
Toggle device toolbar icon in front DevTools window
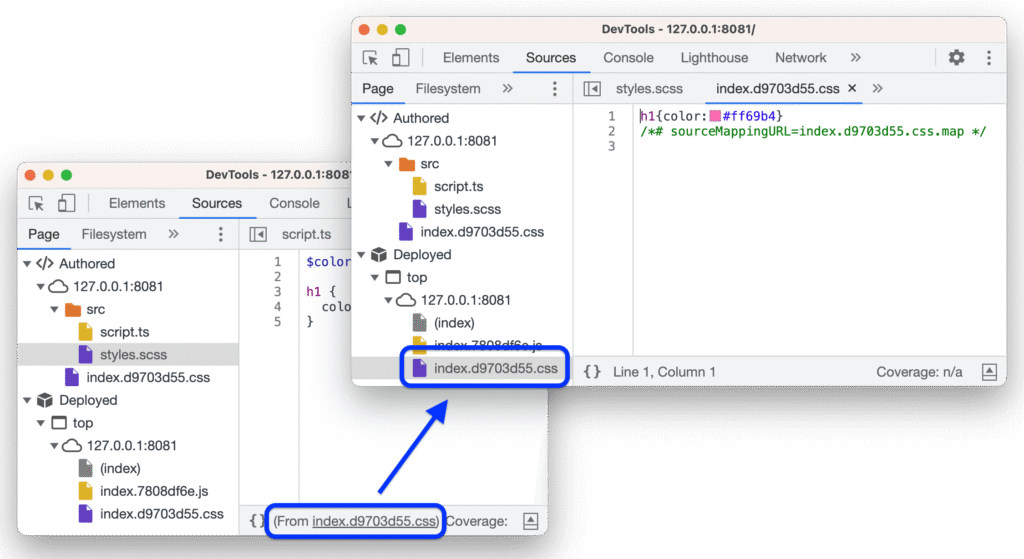point(400,57)
